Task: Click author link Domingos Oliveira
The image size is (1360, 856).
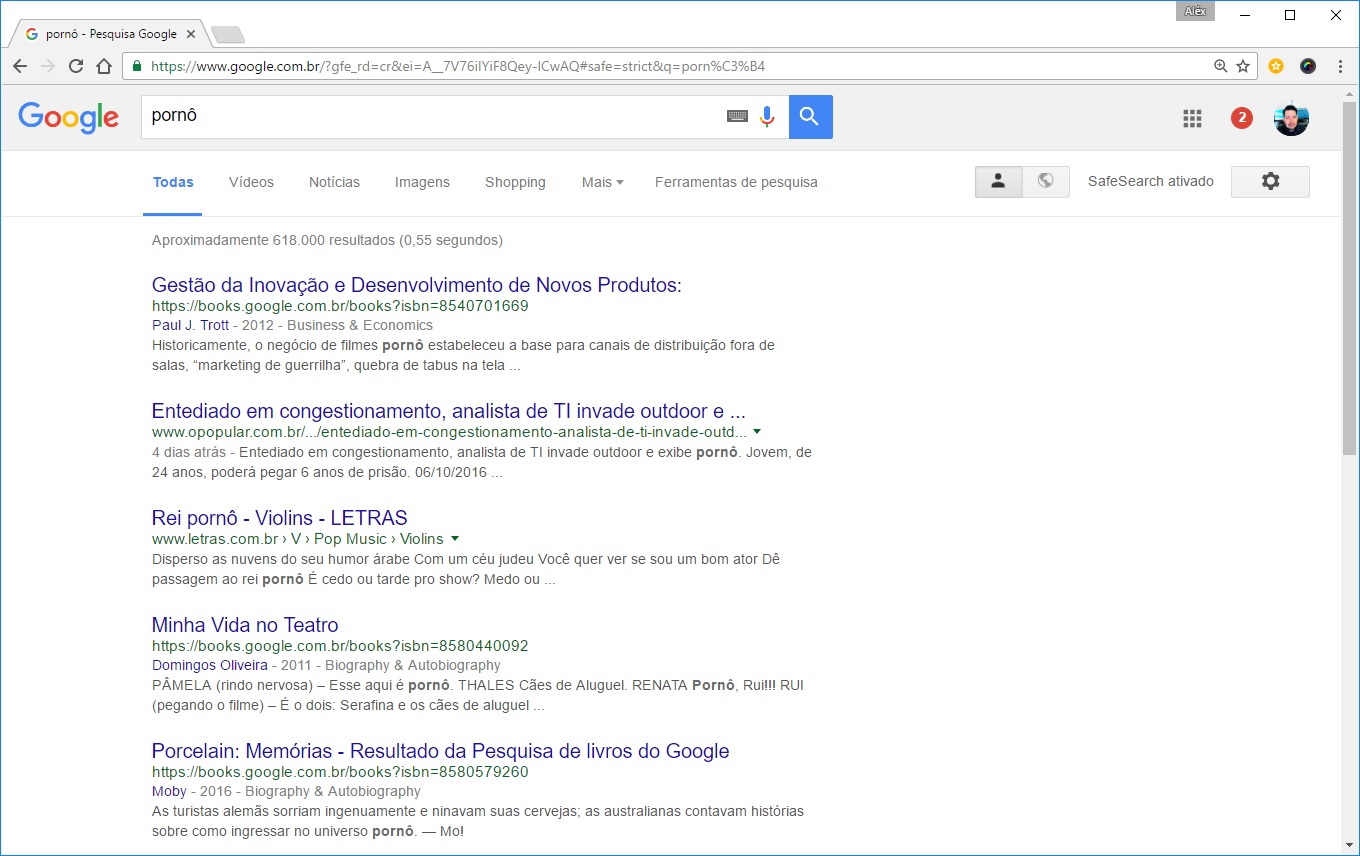Action: [210, 665]
